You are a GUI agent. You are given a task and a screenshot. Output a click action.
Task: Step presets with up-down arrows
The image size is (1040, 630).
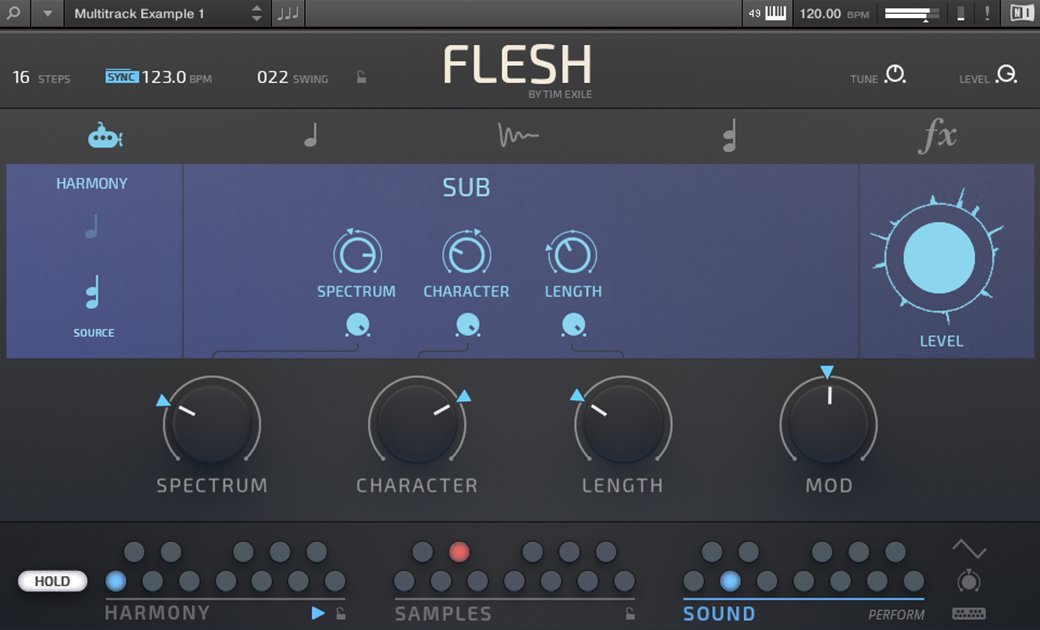click(257, 13)
